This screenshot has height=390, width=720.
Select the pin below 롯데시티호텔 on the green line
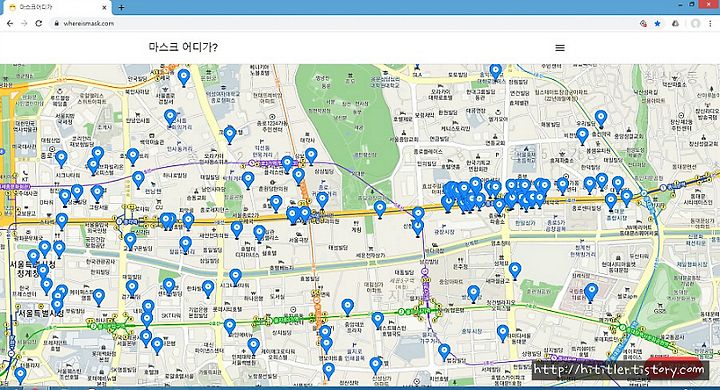pyautogui.click(x=230, y=327)
